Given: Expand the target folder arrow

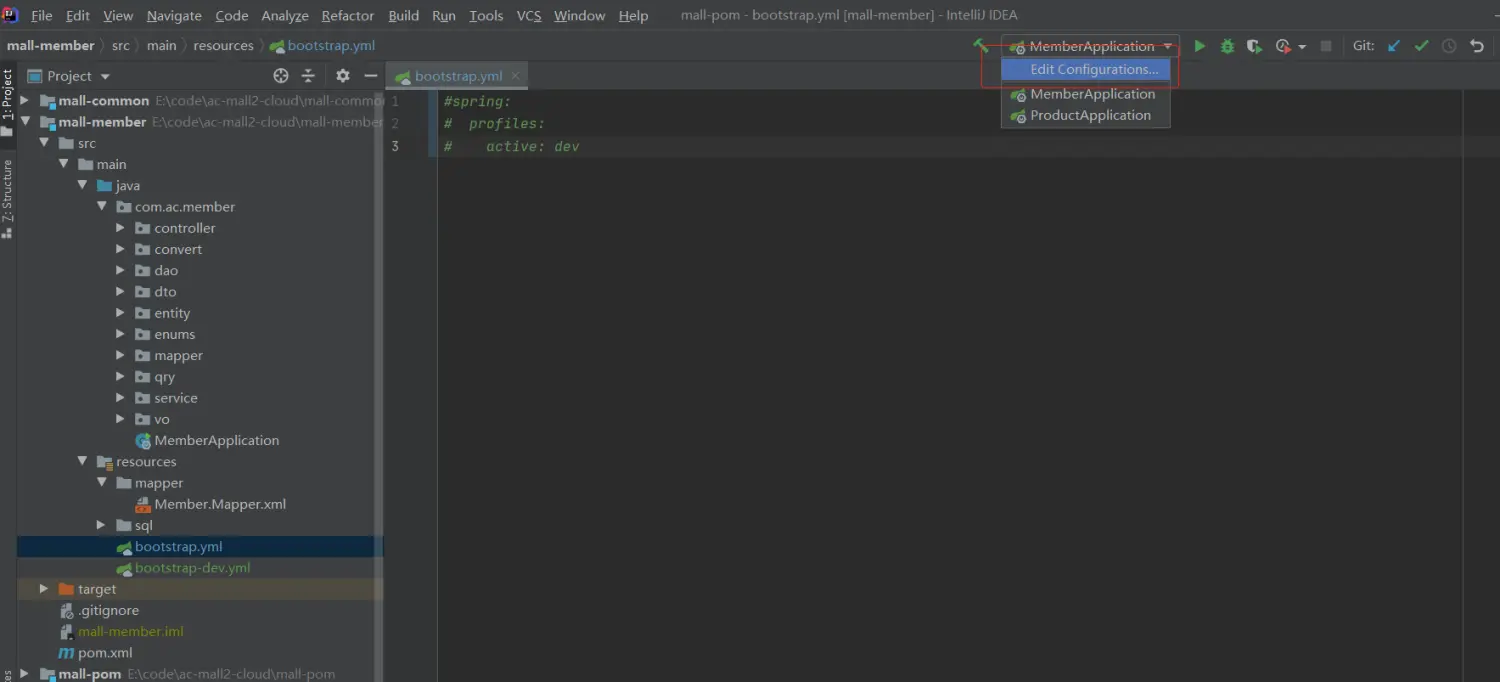Looking at the screenshot, I should click(44, 589).
